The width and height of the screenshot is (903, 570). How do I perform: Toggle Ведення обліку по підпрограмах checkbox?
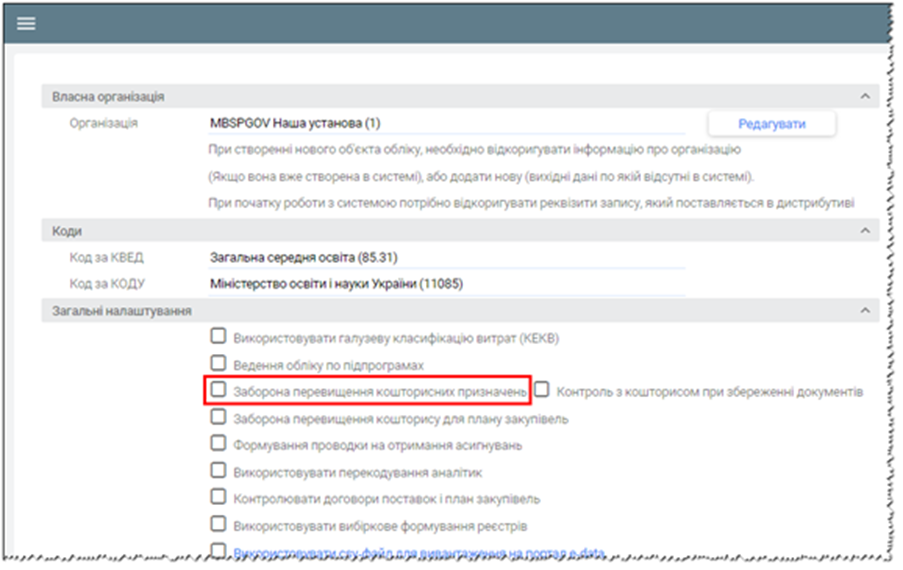click(218, 365)
